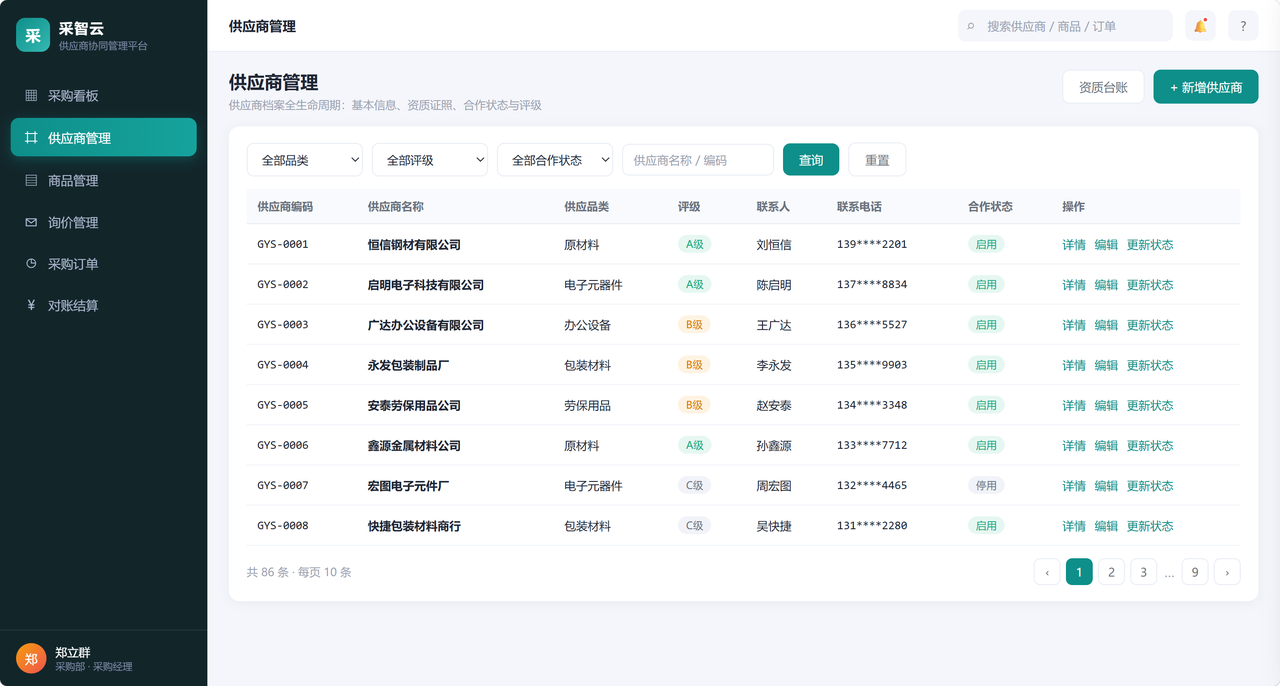Image resolution: width=1280 pixels, height=686 pixels.
Task: Go to pagination page 9
Action: coord(1195,572)
